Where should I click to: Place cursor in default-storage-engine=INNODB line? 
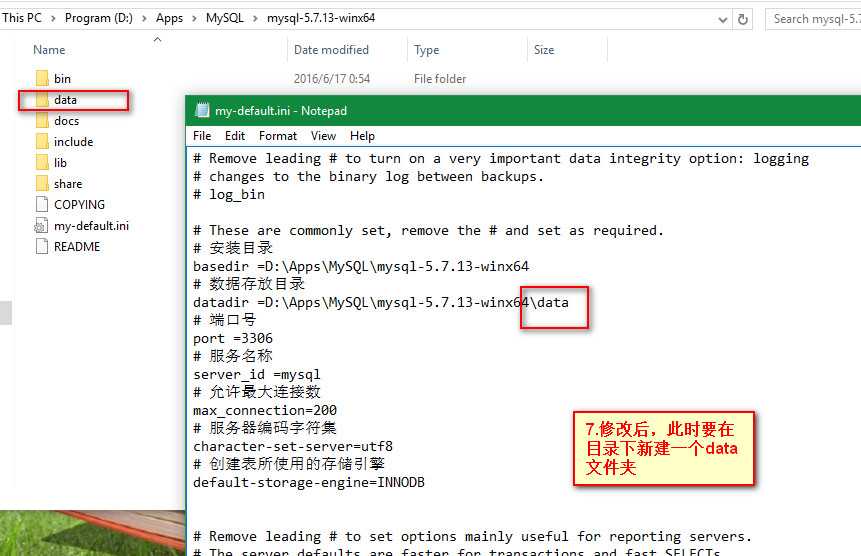coord(309,482)
